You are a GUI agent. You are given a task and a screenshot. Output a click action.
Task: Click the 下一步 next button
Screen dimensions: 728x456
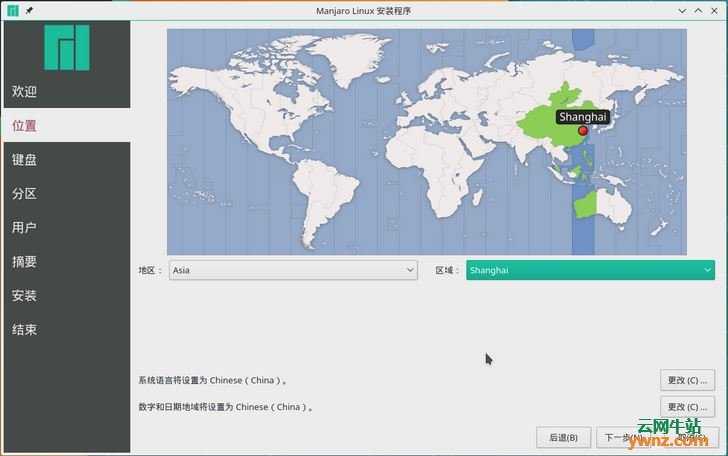pyautogui.click(x=624, y=437)
